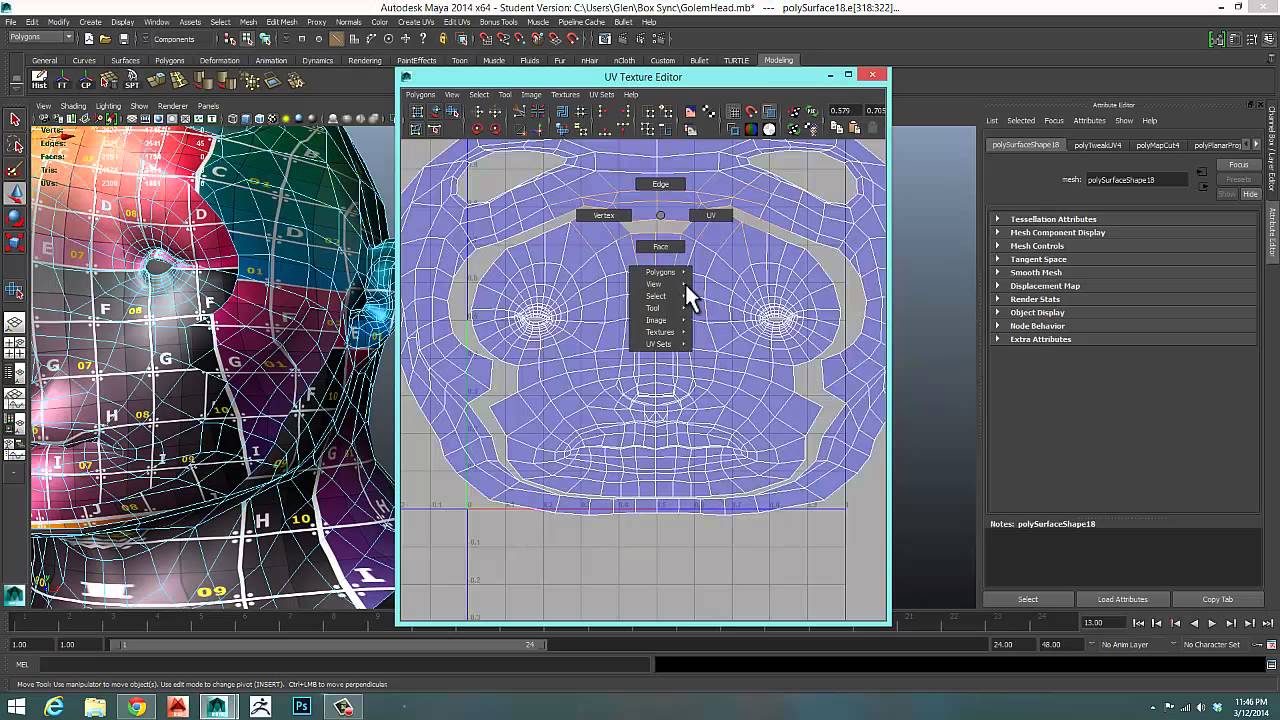1280x720 pixels.
Task: Choose UV in the marking menu
Action: click(711, 215)
